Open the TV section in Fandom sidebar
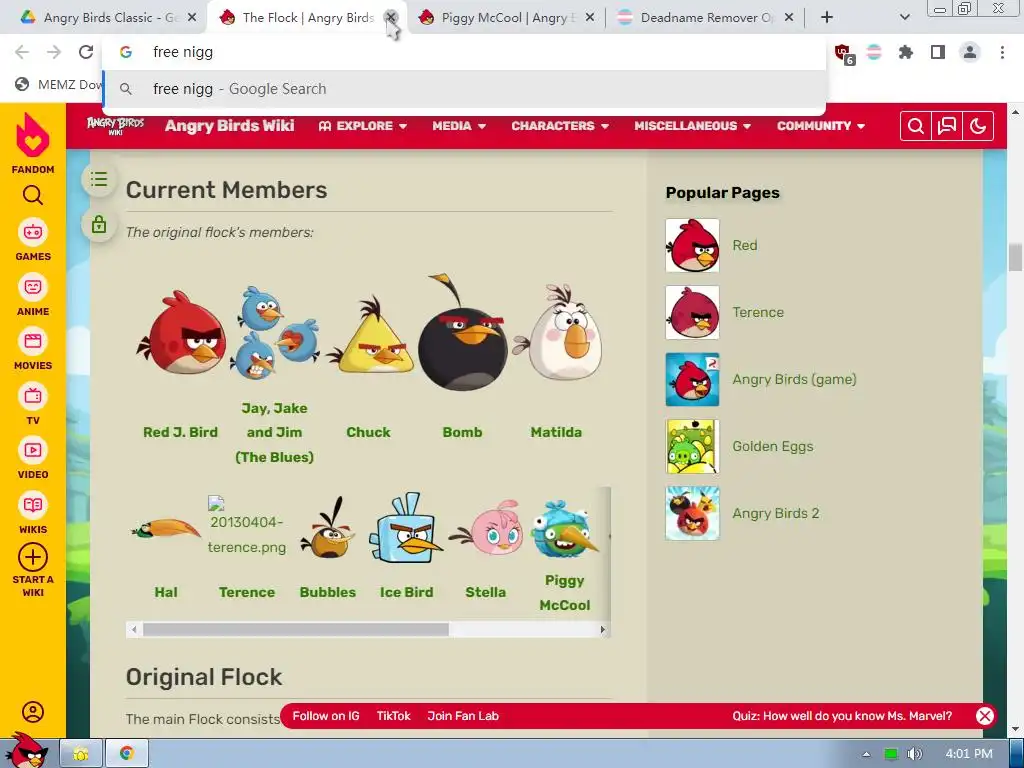 click(33, 404)
